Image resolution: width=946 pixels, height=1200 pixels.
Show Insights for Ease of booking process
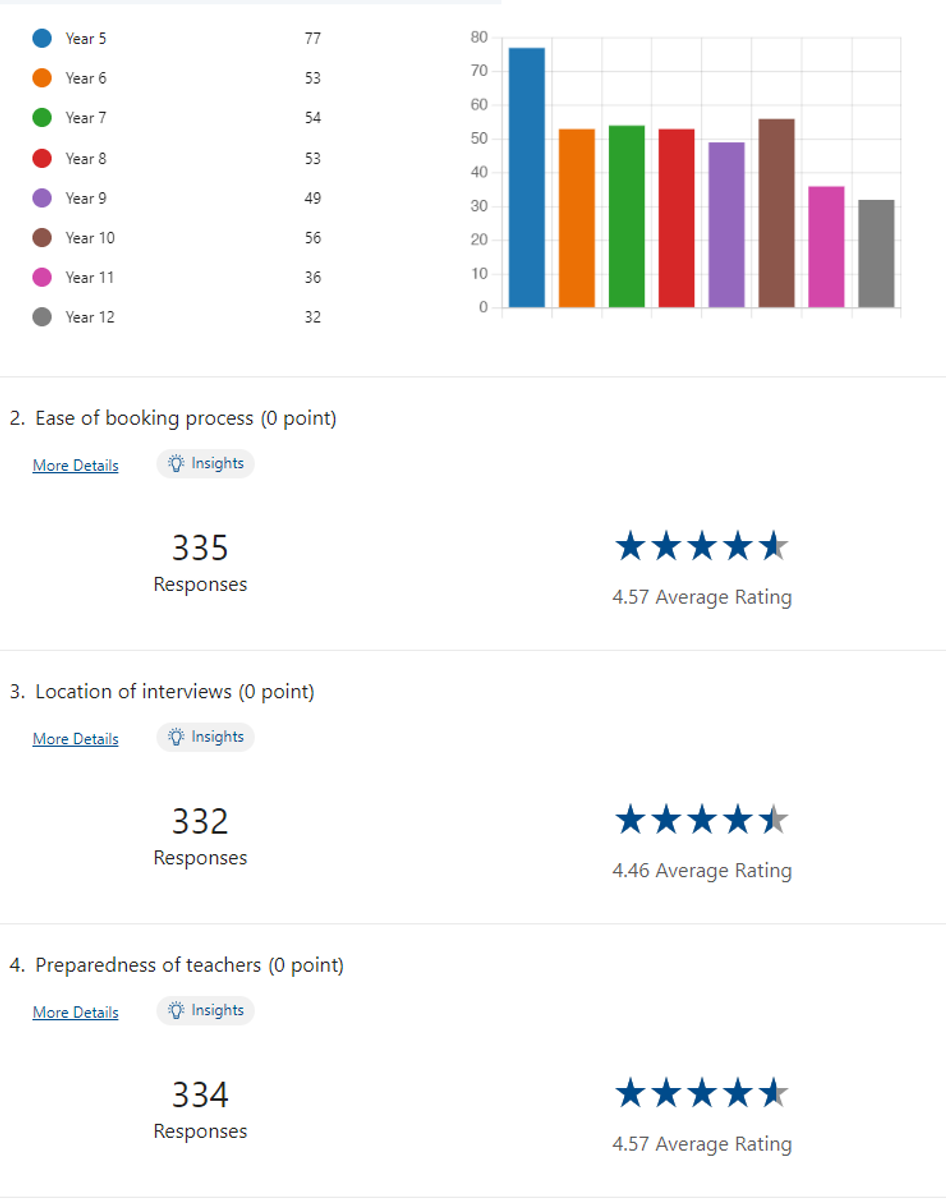pos(206,464)
